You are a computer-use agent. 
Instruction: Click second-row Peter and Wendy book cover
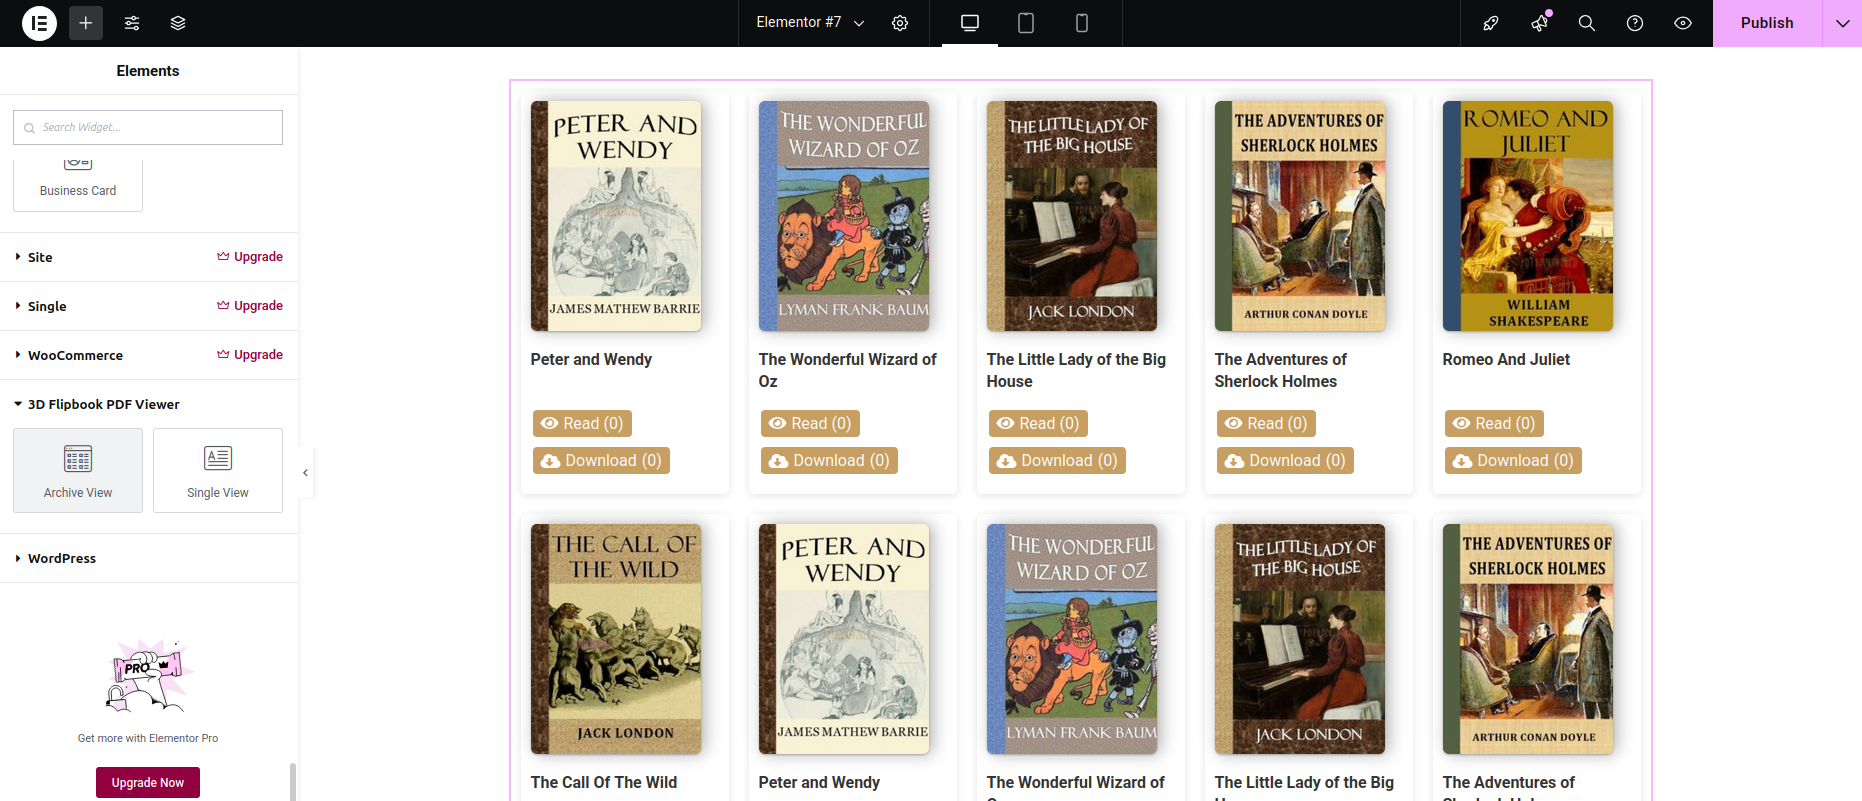click(x=844, y=639)
